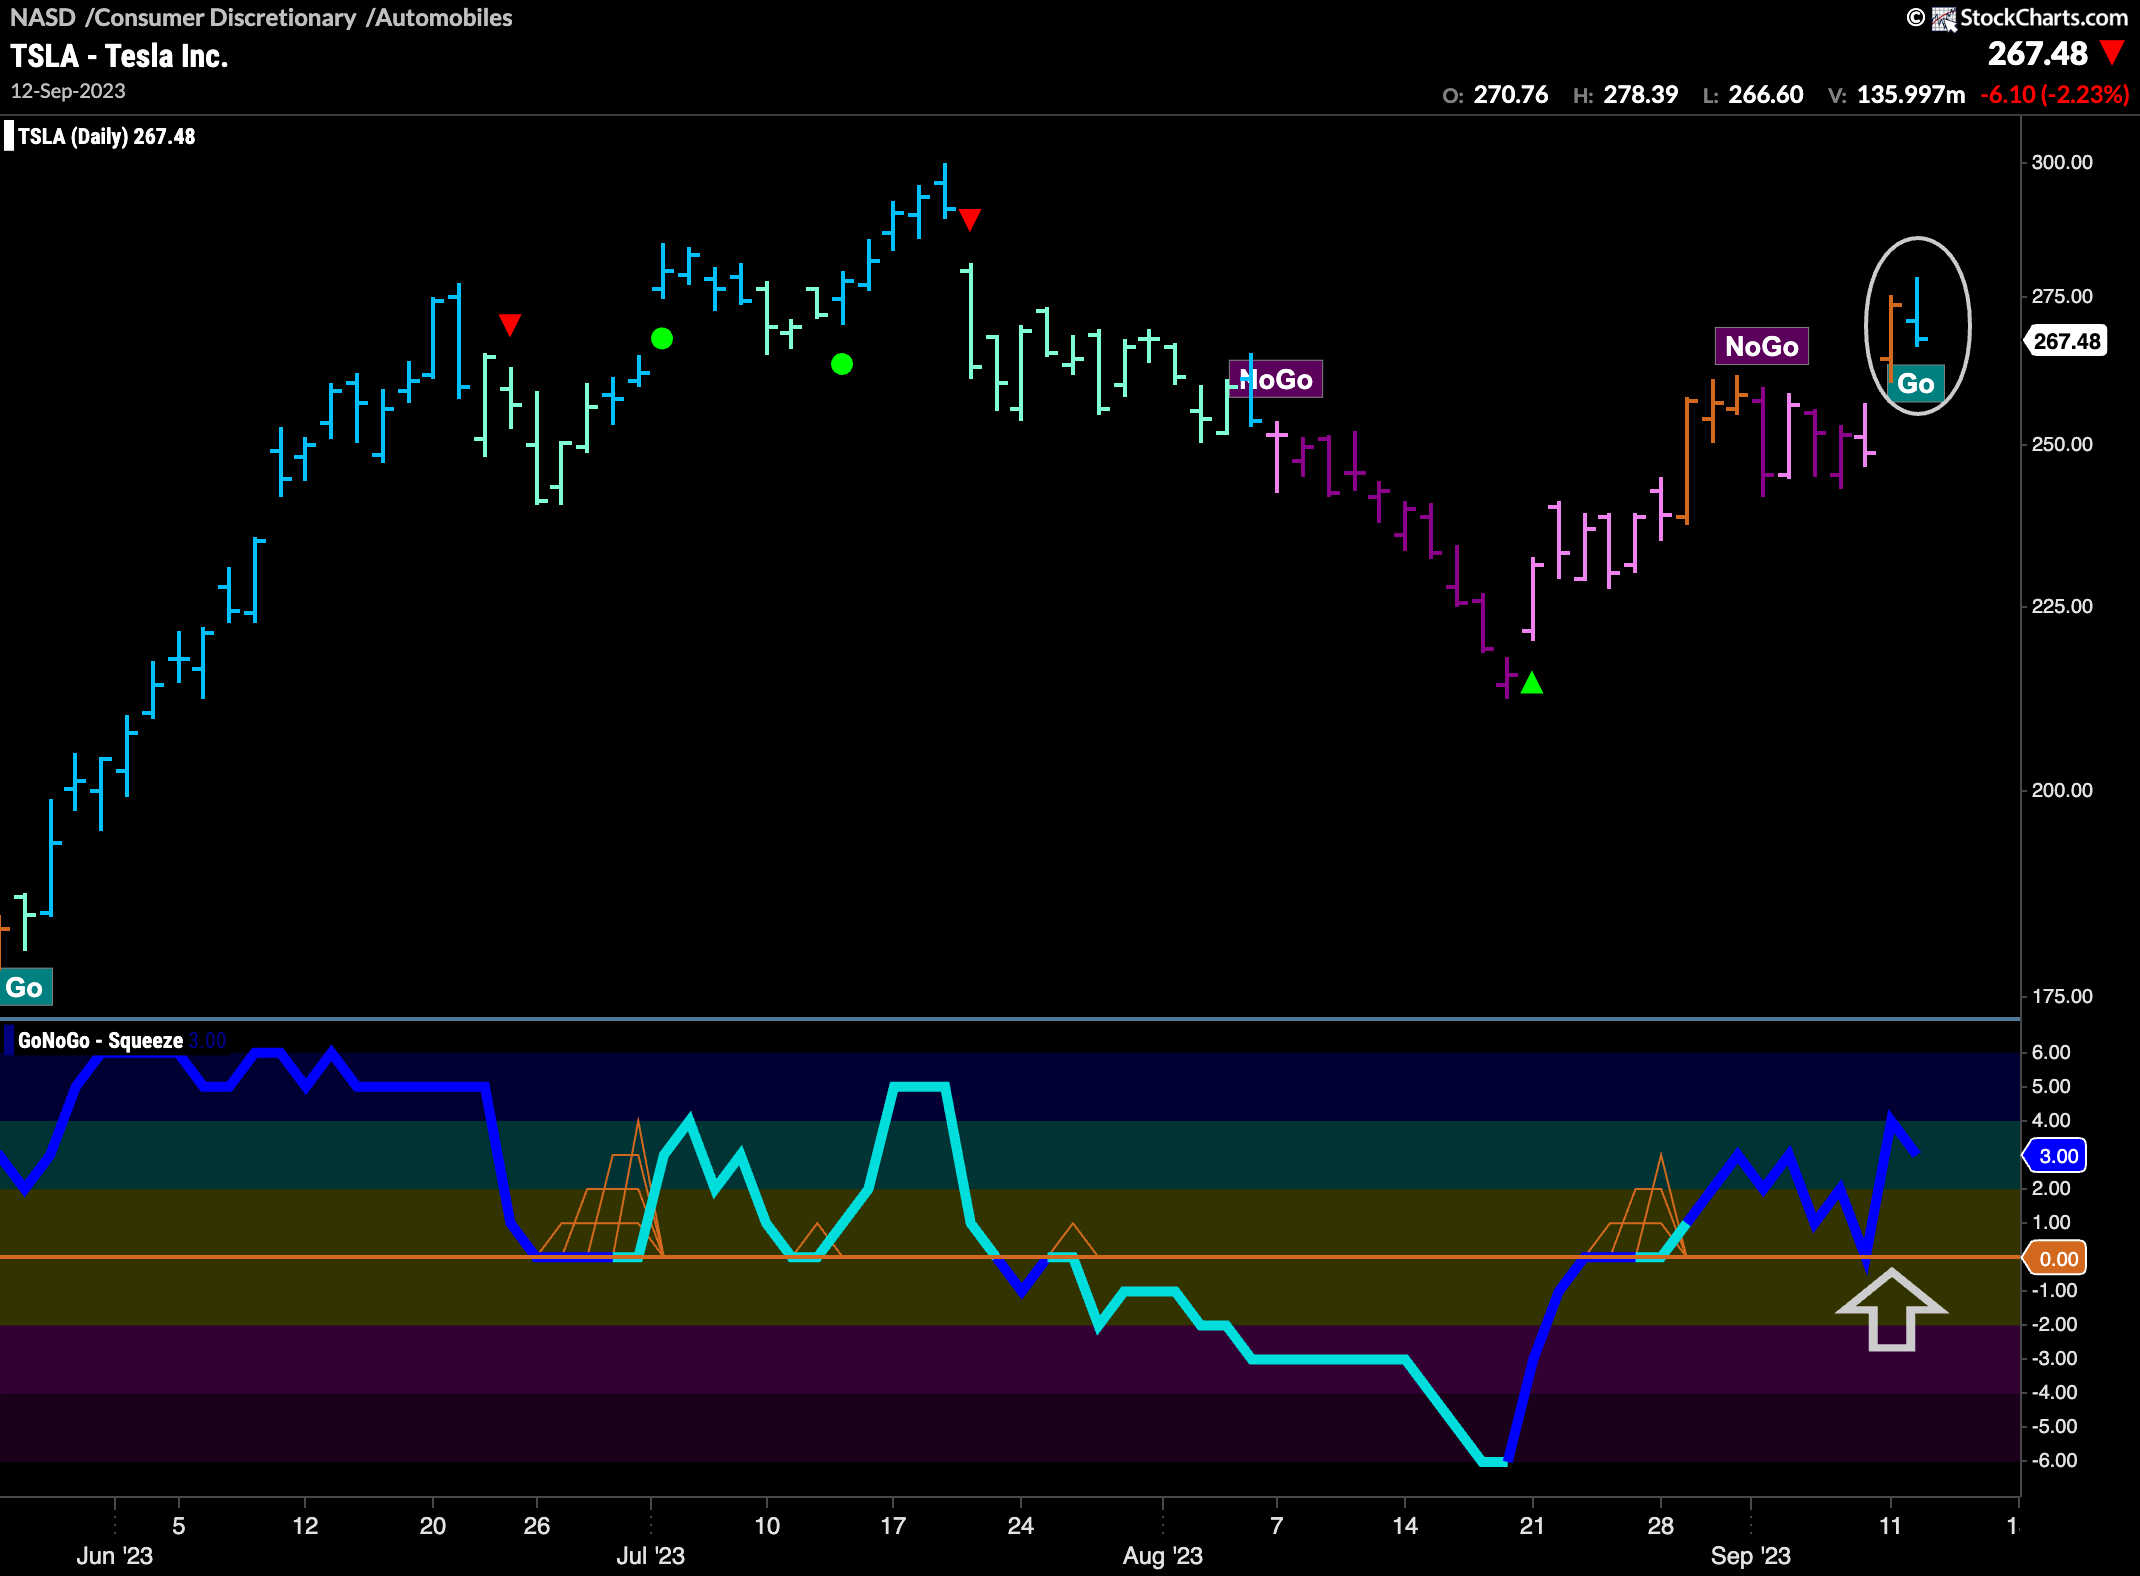Click the StockCharts.com logo icon
The height and width of the screenshot is (1576, 2140).
[1943, 18]
